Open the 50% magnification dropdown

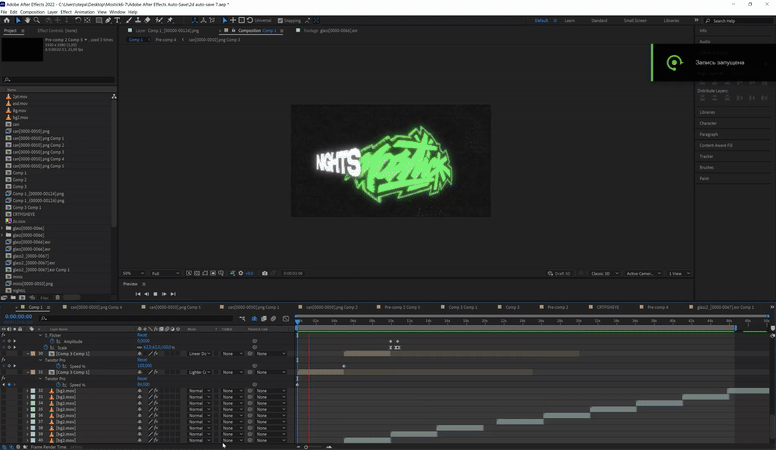point(133,273)
